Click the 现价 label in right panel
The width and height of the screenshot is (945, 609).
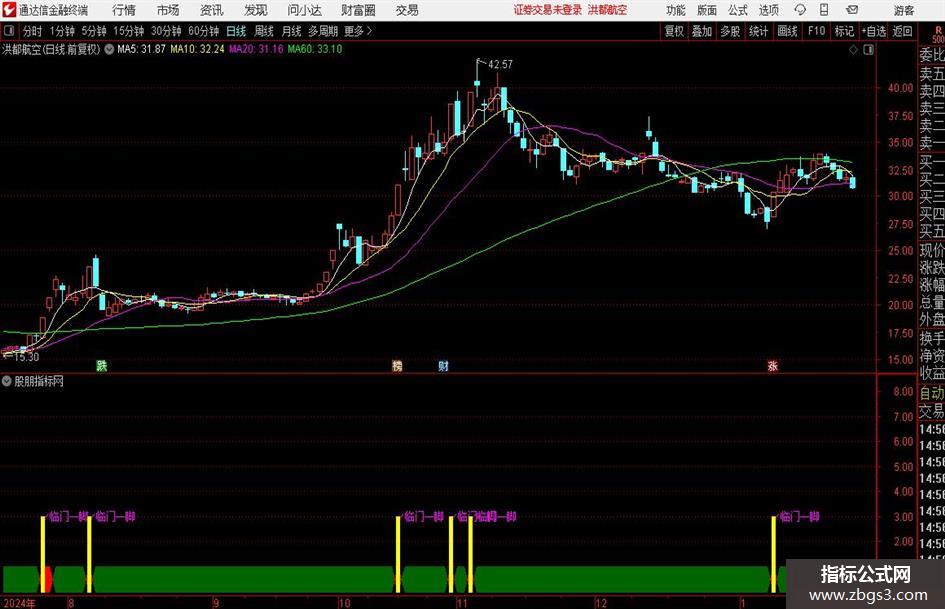click(932, 250)
